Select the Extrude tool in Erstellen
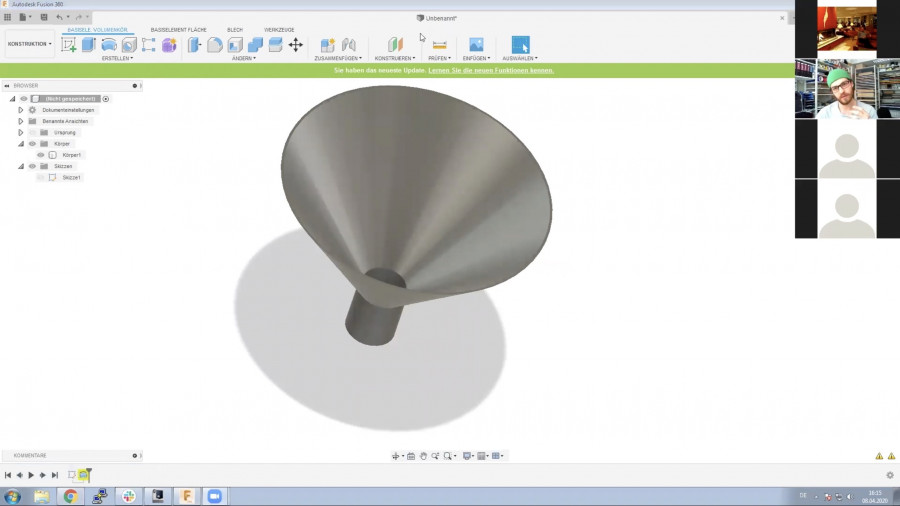 click(89, 45)
